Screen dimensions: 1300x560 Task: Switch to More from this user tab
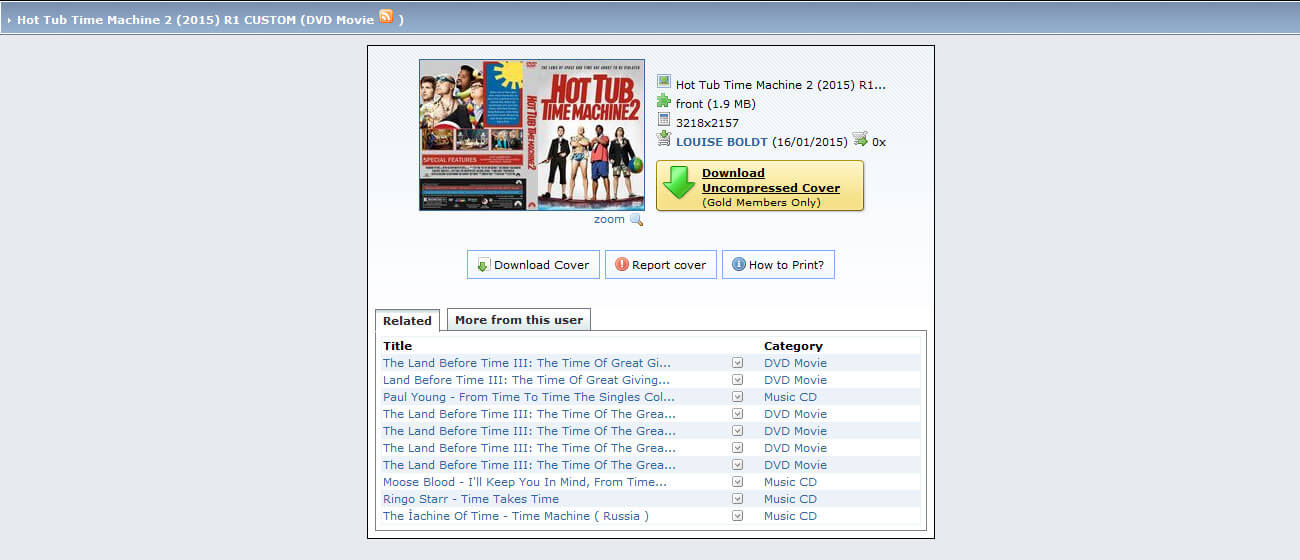pyautogui.click(x=519, y=320)
